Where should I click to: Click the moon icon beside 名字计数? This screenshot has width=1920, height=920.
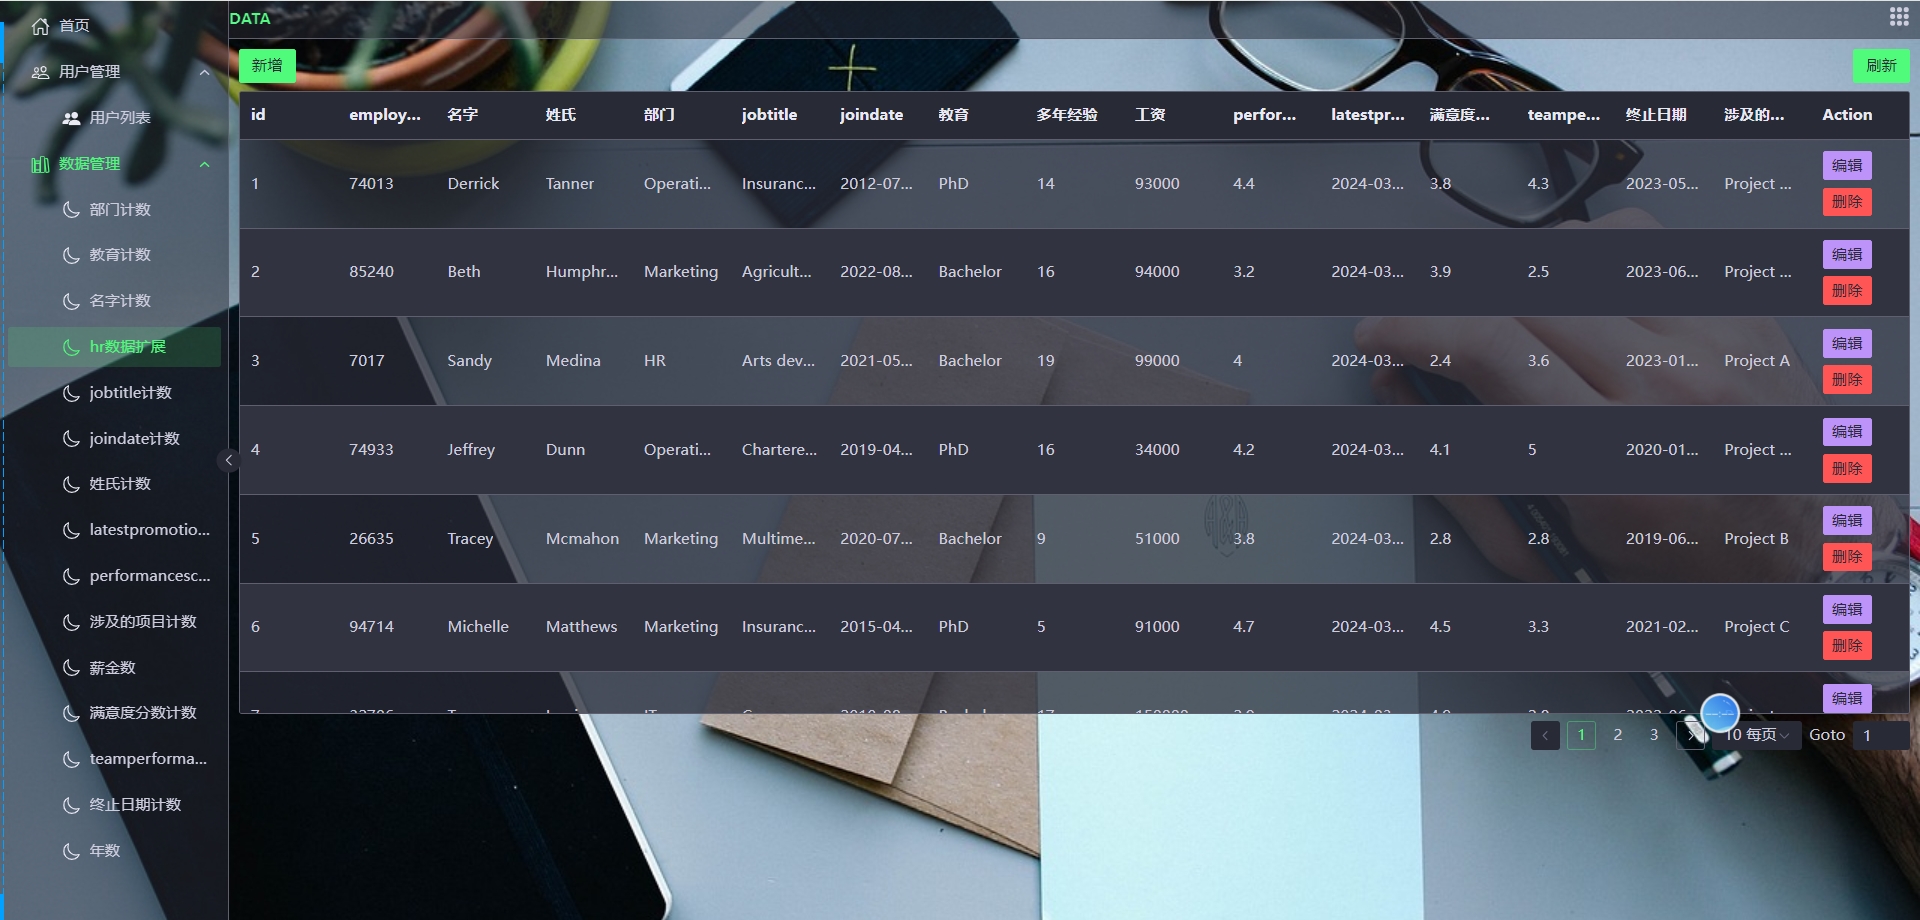(x=71, y=301)
